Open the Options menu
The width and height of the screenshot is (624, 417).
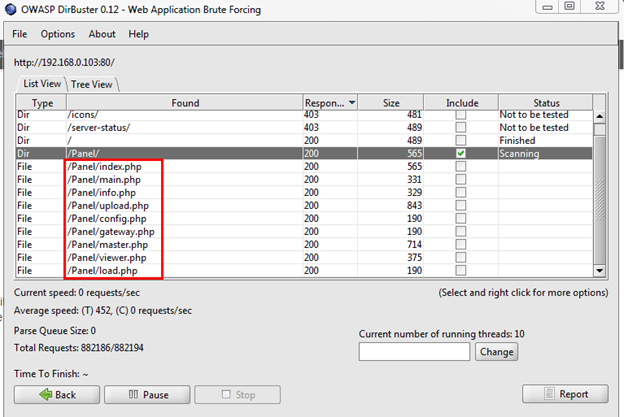pos(57,34)
